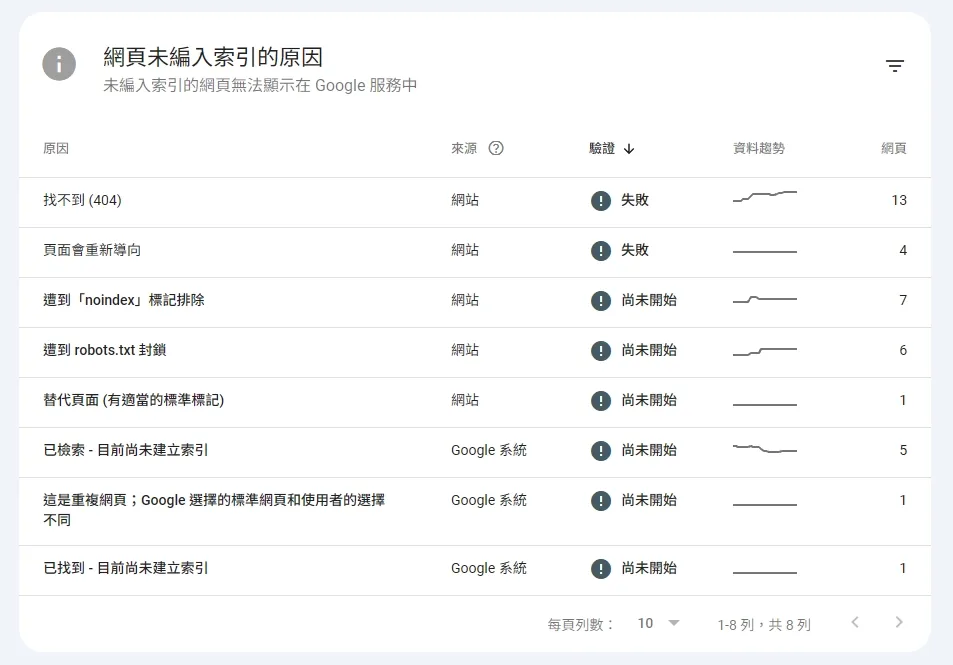Image resolution: width=953 pixels, height=665 pixels.
Task: Click the status icon in the 已檢索 row
Action: (600, 450)
